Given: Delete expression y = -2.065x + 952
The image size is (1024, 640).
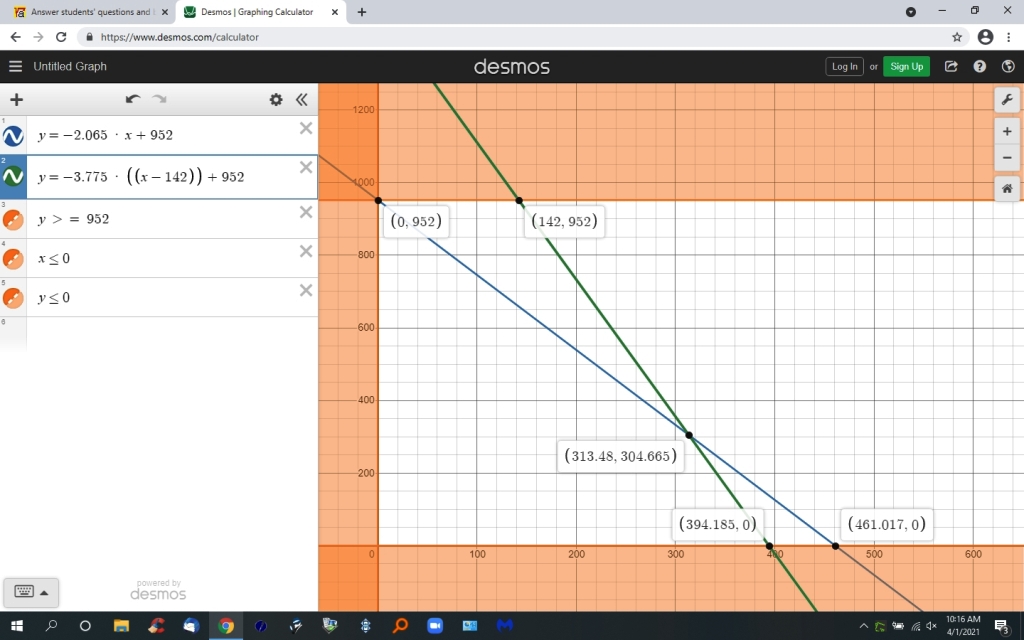Looking at the screenshot, I should (x=306, y=128).
